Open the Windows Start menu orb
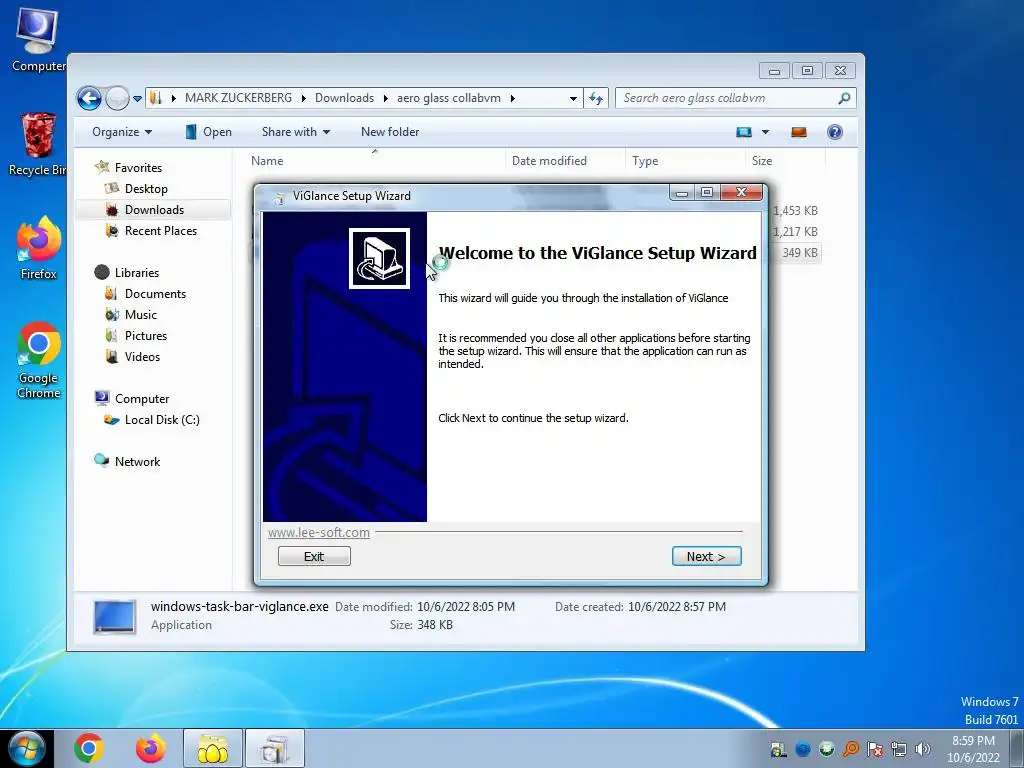The width and height of the screenshot is (1024, 768). click(26, 748)
